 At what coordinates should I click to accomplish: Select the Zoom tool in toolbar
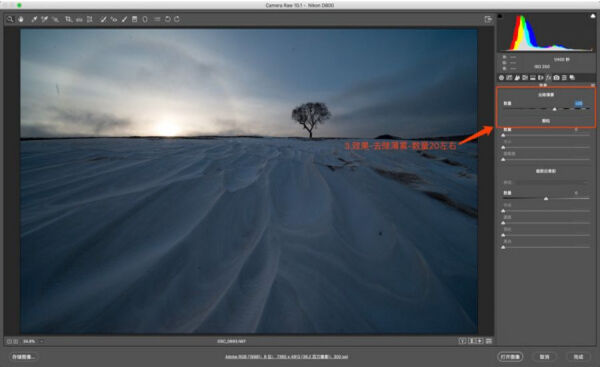click(10, 19)
